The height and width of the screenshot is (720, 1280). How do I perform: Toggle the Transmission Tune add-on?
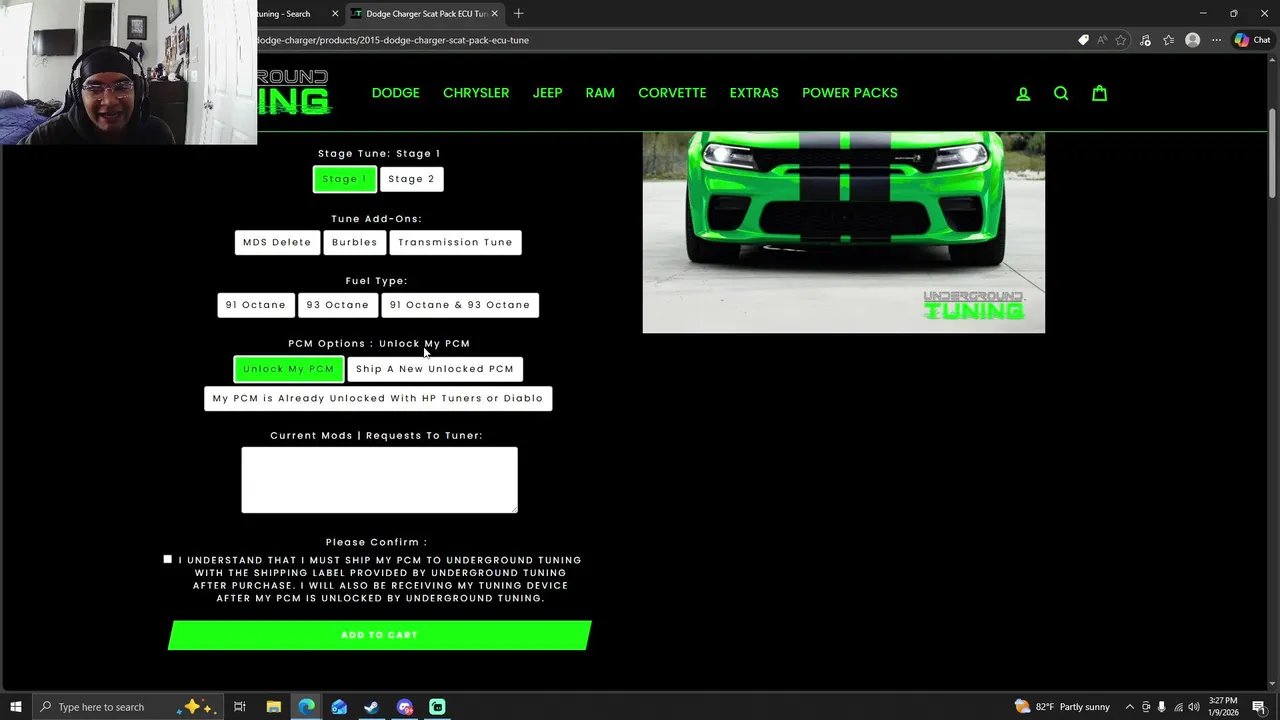[x=455, y=242]
